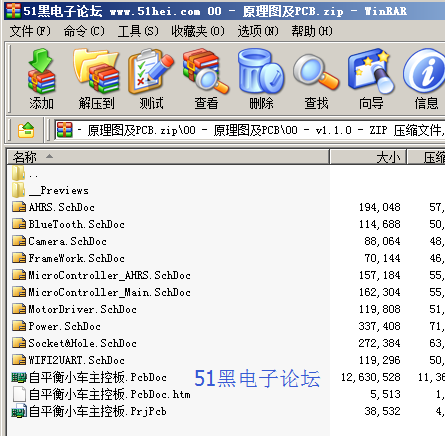This screenshot has width=445, height=436.
Task: Open the 收藏夹(O) menu
Action: pos(198,31)
